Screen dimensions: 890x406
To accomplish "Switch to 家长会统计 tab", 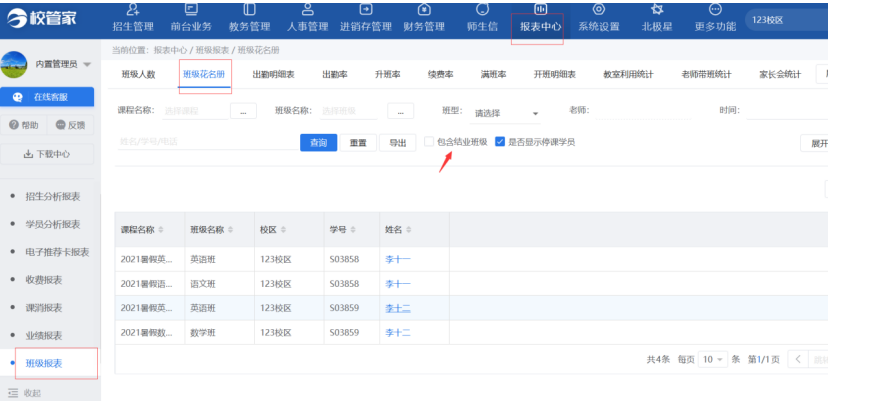I will click(780, 74).
